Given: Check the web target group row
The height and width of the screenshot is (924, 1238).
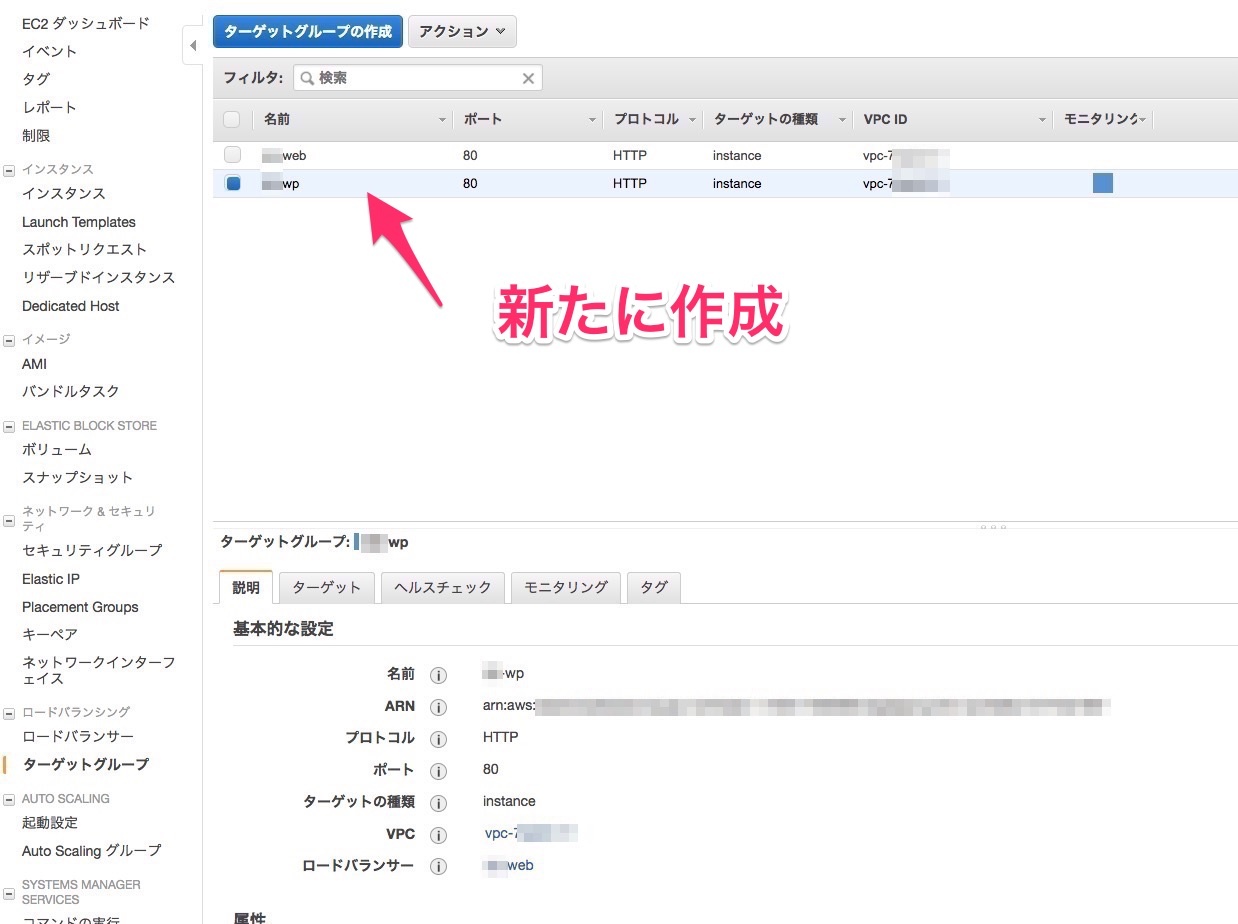Looking at the screenshot, I should coord(232,155).
